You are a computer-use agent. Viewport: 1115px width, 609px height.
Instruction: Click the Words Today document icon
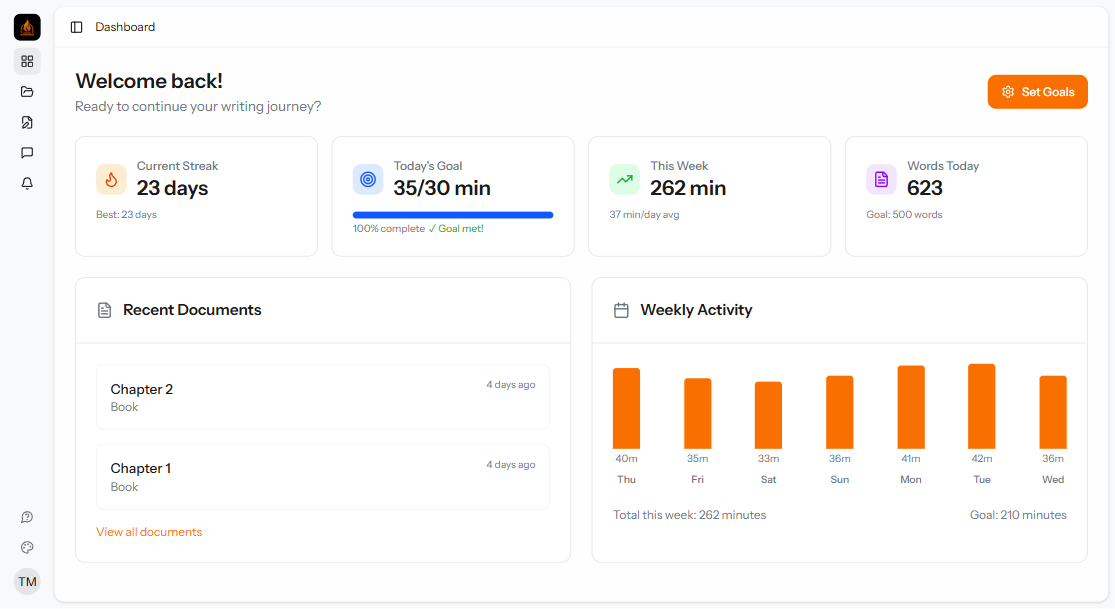pos(881,179)
